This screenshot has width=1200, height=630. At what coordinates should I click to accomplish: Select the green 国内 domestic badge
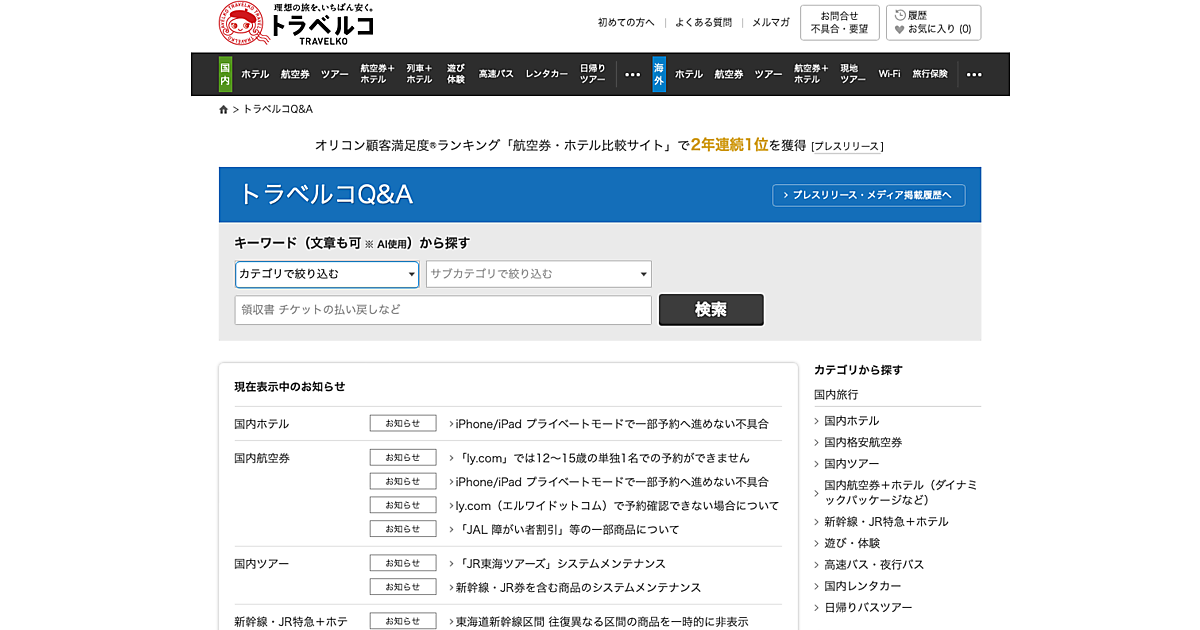[x=225, y=74]
